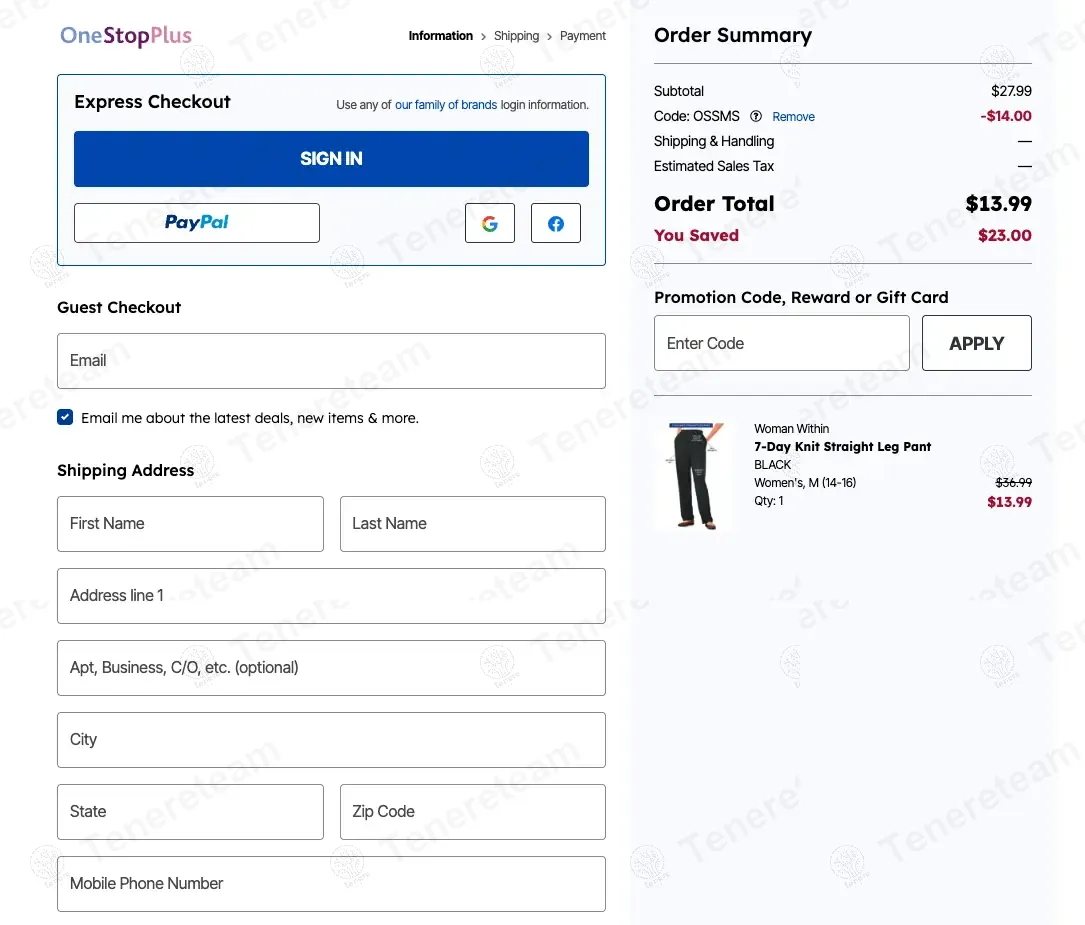
Task: Pay with the PayPal button
Action: pos(197,223)
